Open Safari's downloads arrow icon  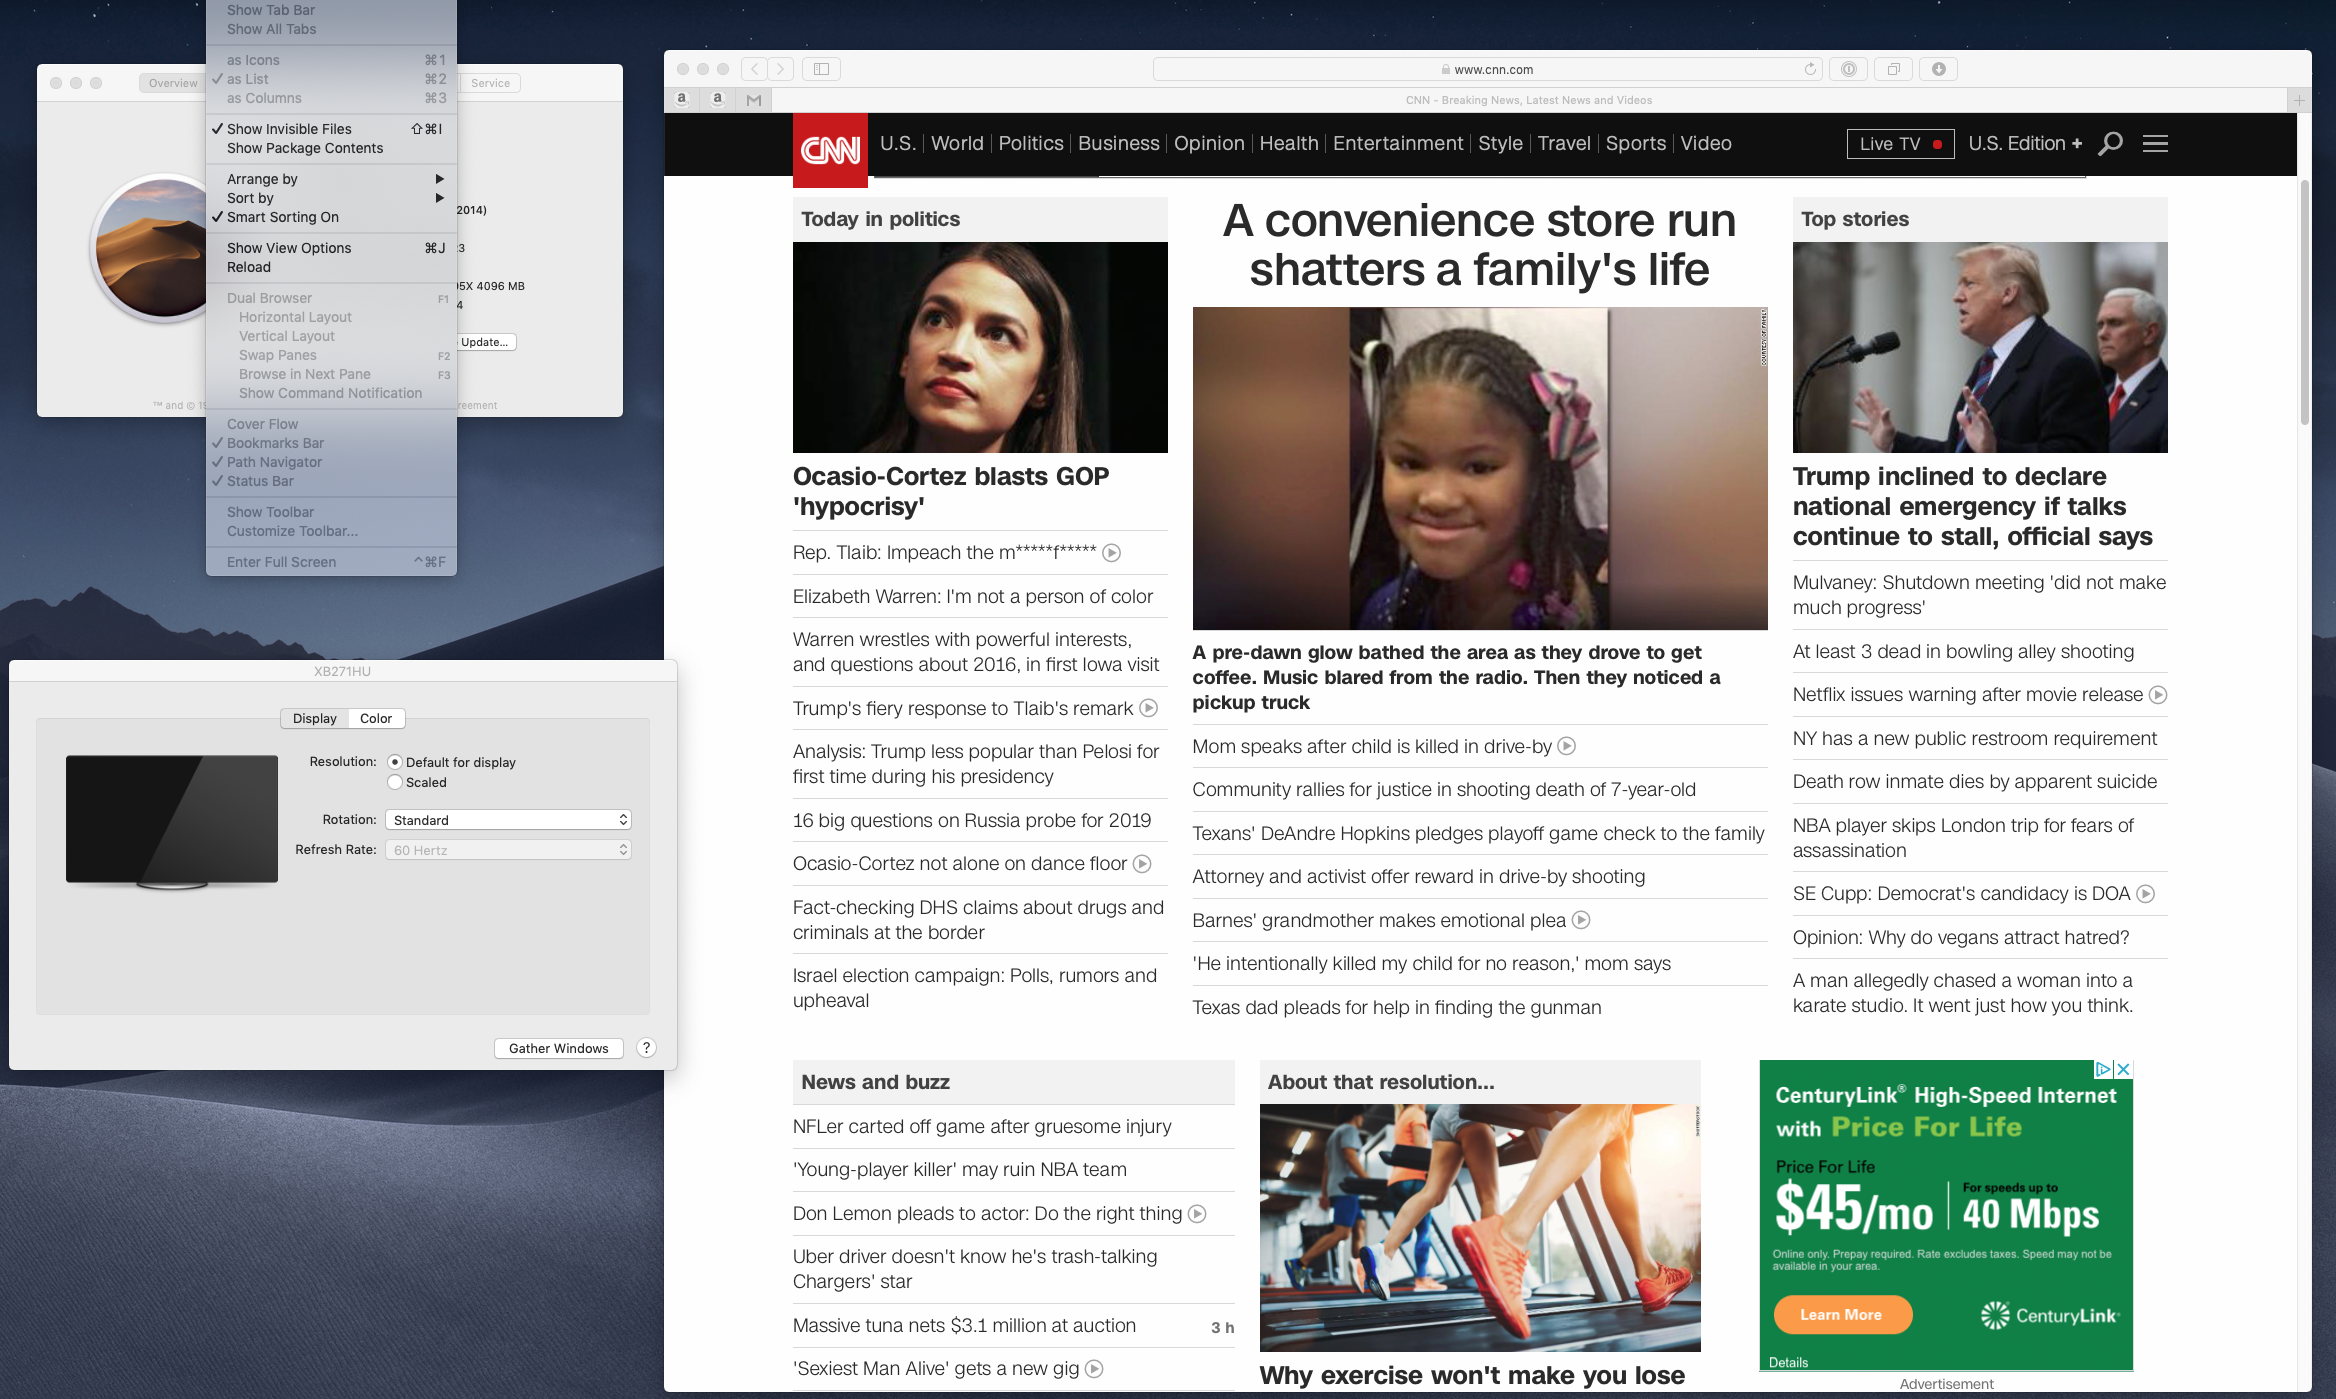(x=1939, y=69)
